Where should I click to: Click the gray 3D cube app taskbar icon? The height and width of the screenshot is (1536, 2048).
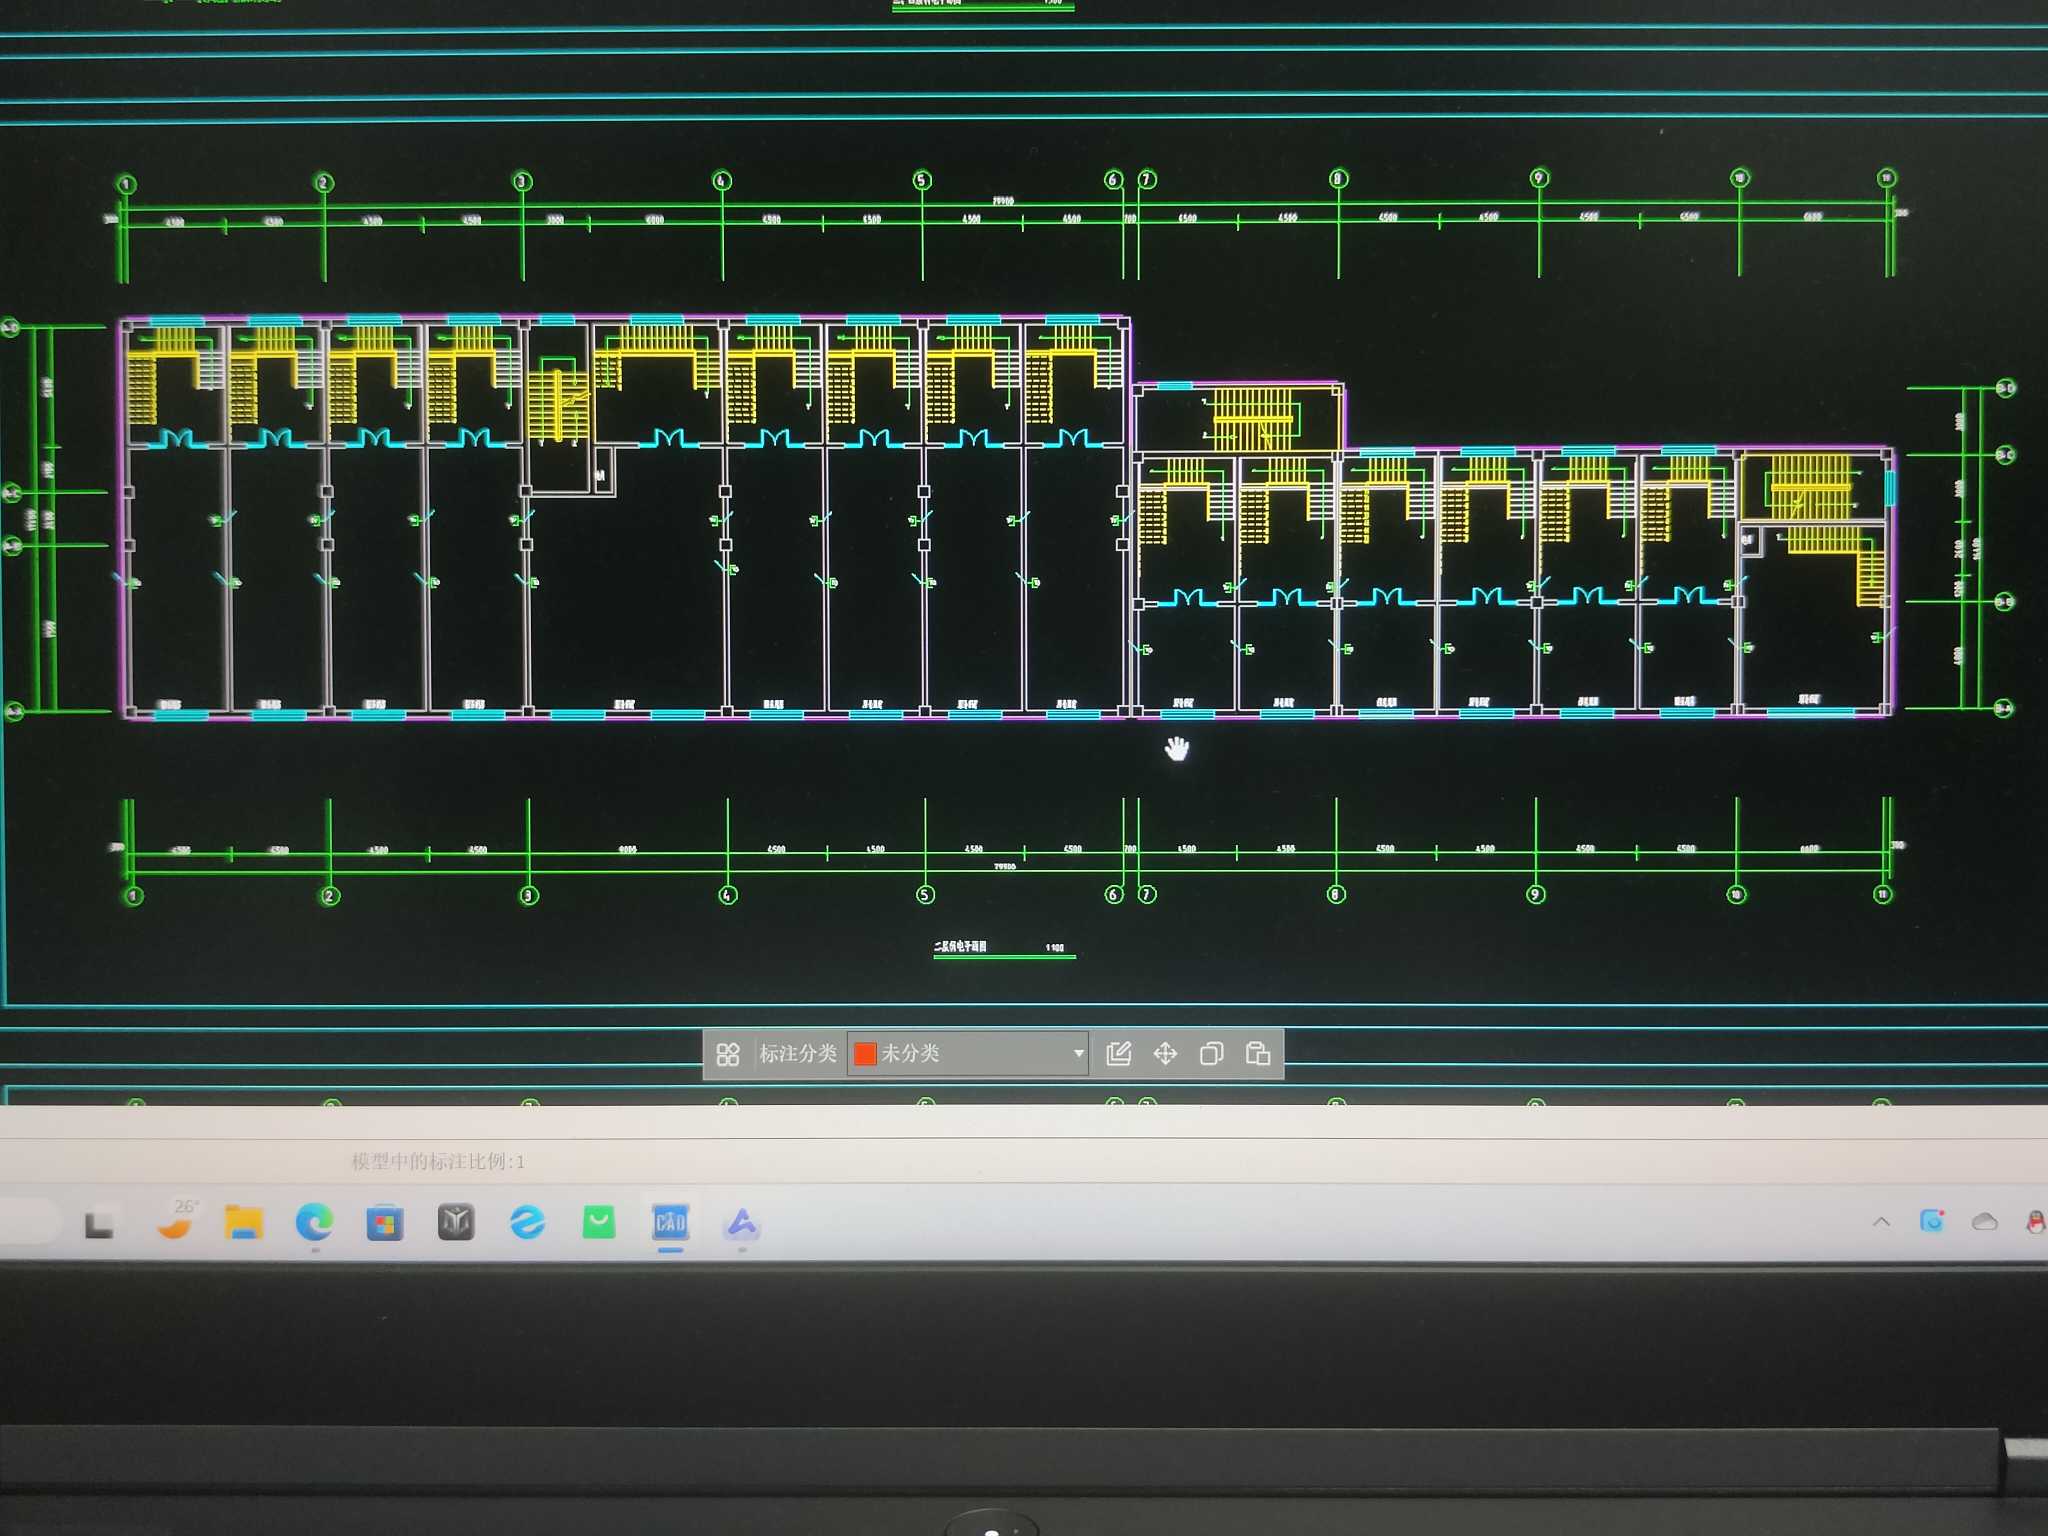[x=456, y=1222]
